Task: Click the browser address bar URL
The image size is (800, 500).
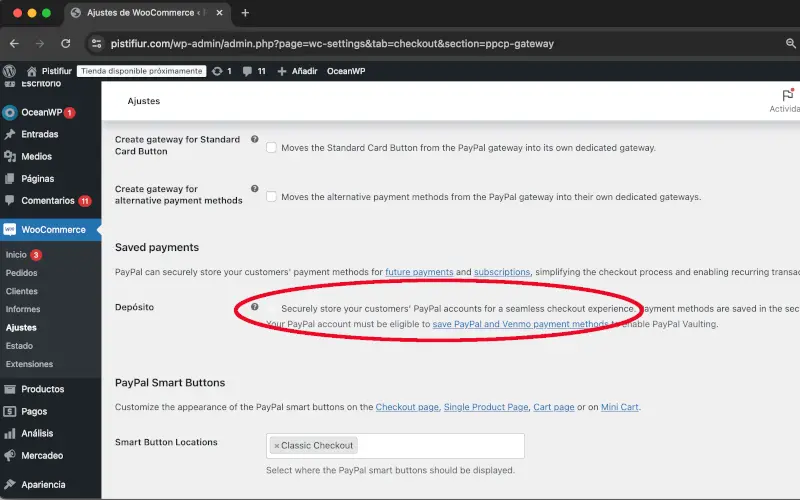Action: (332, 44)
